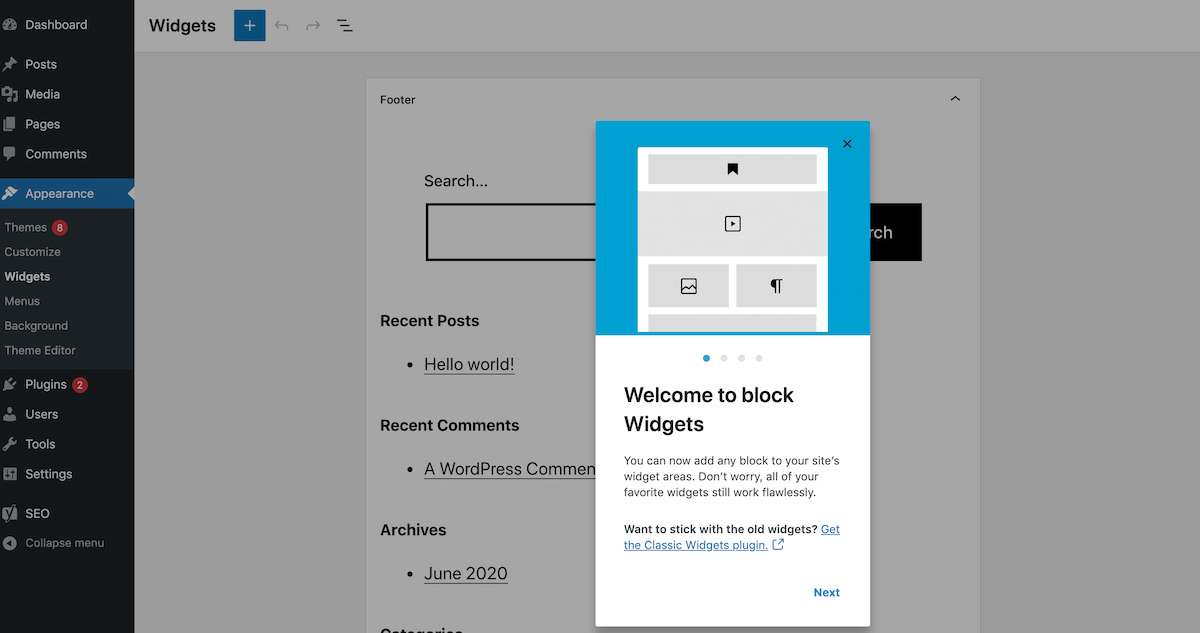This screenshot has width=1200, height=633.
Task: Go to the third guide page dot
Action: [x=741, y=358]
